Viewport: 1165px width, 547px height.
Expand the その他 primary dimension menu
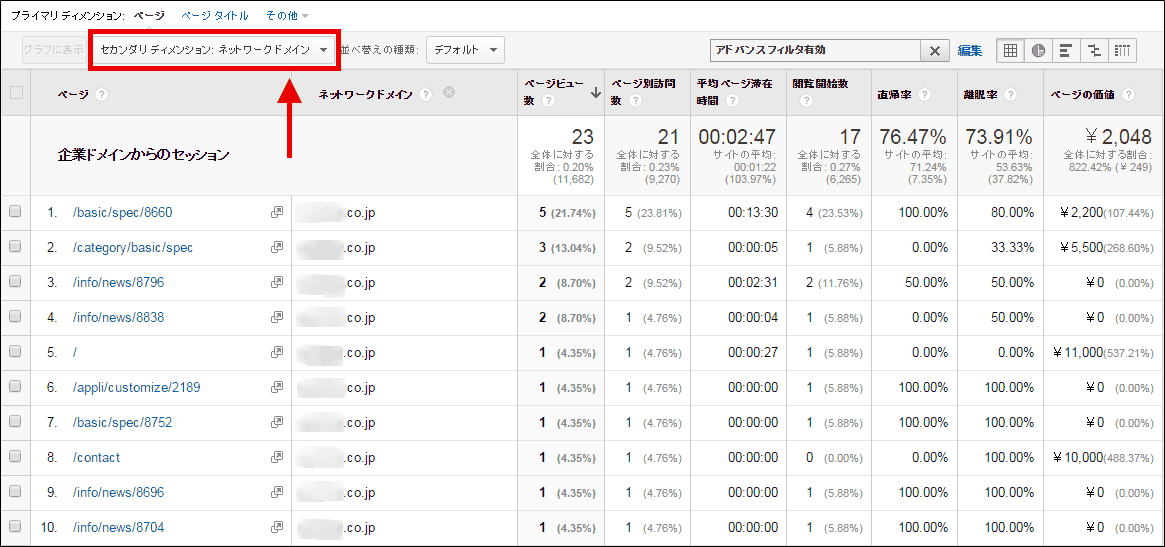pyautogui.click(x=287, y=16)
